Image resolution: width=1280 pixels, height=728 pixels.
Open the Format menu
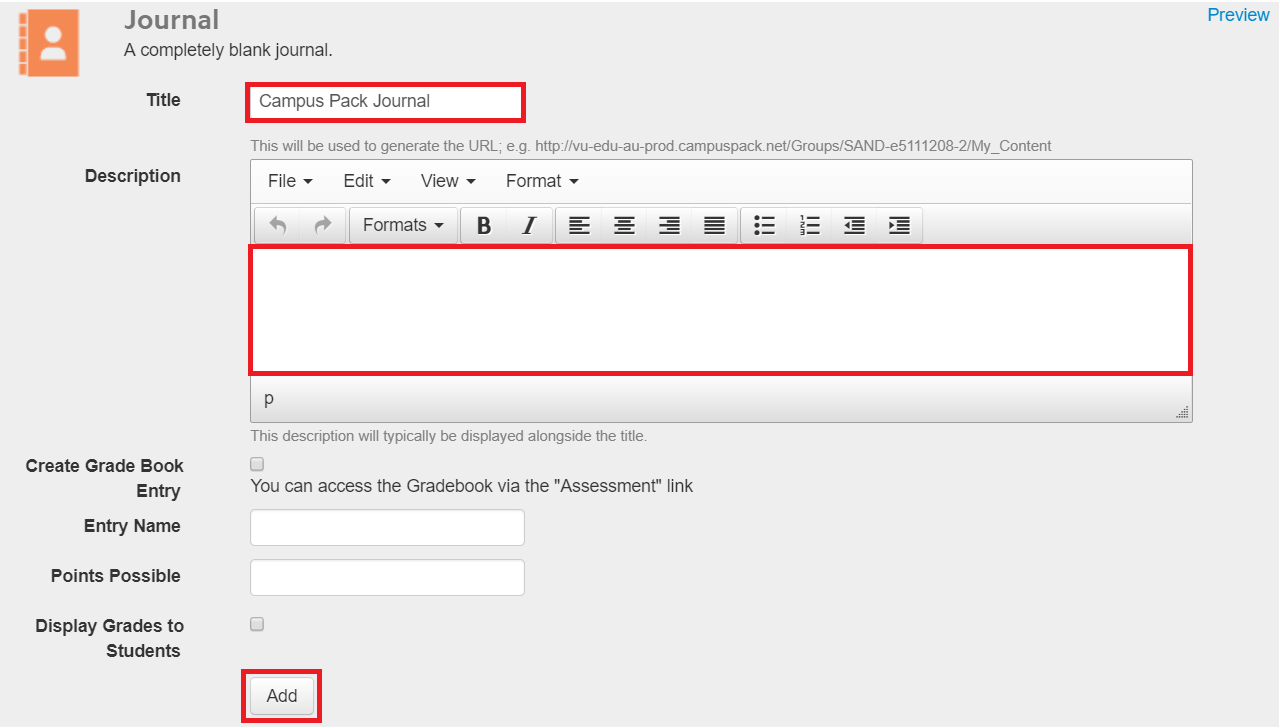(542, 181)
